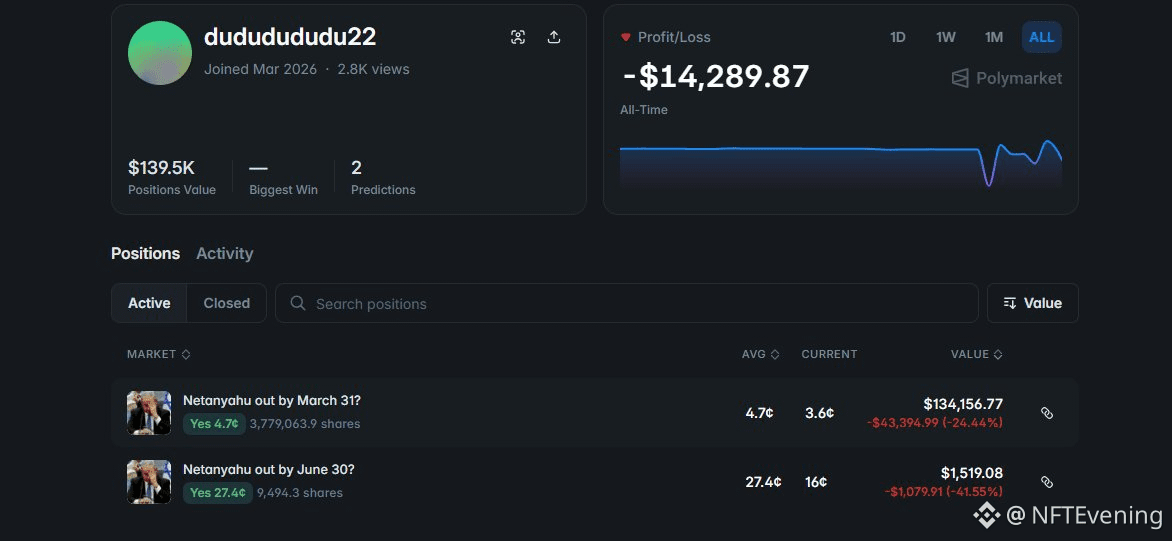1172x541 pixels.
Task: Click the red Profit/Loss indicator icon
Action: coord(626,37)
